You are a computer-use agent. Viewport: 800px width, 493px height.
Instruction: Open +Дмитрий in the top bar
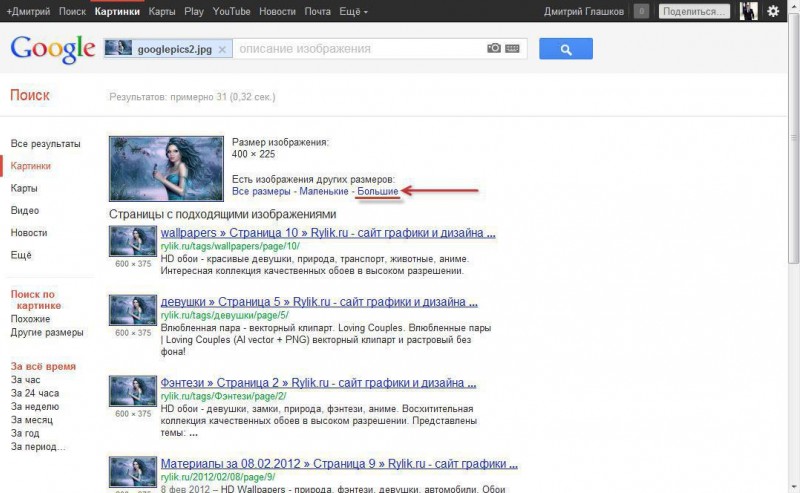click(x=28, y=11)
